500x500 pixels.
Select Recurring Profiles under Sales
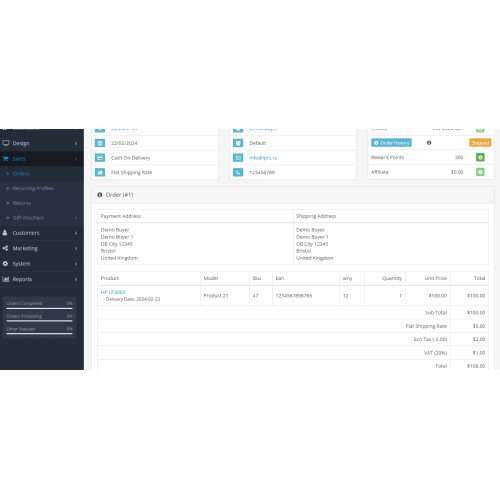(33, 188)
